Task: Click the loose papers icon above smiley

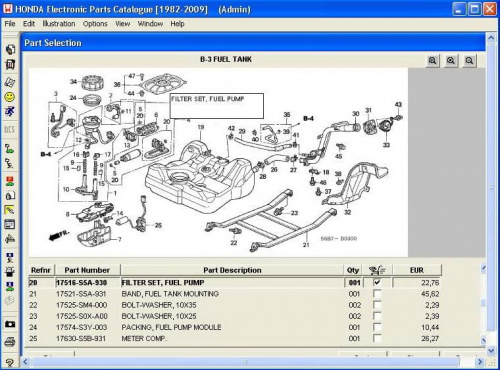Action: click(10, 82)
